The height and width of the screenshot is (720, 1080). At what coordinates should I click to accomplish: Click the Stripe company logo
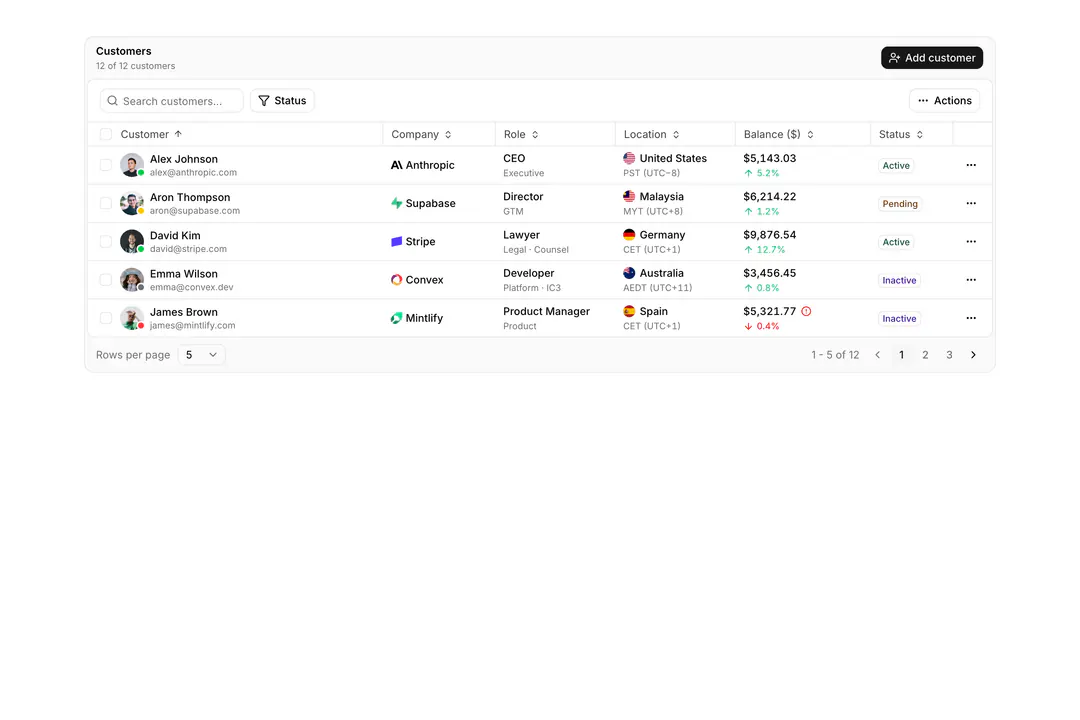click(x=397, y=242)
